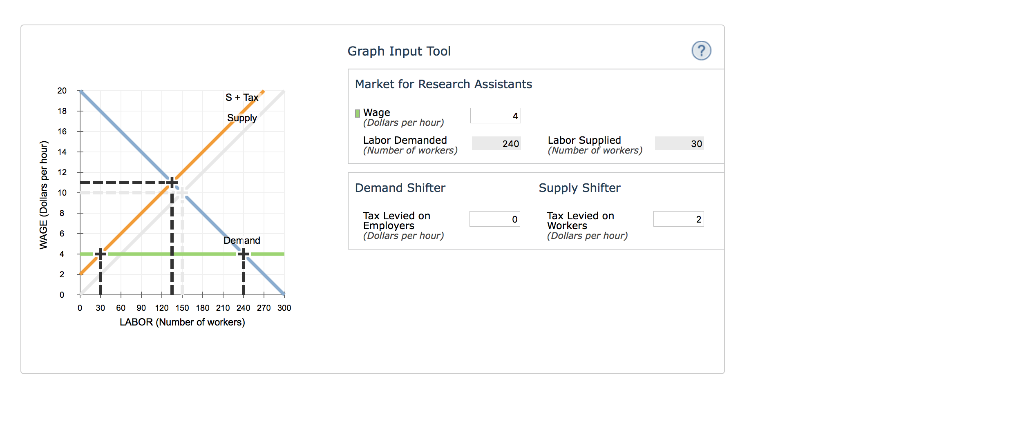The image size is (1024, 428).
Task: Click the Labor Supplied value box
Action: pyautogui.click(x=679, y=144)
